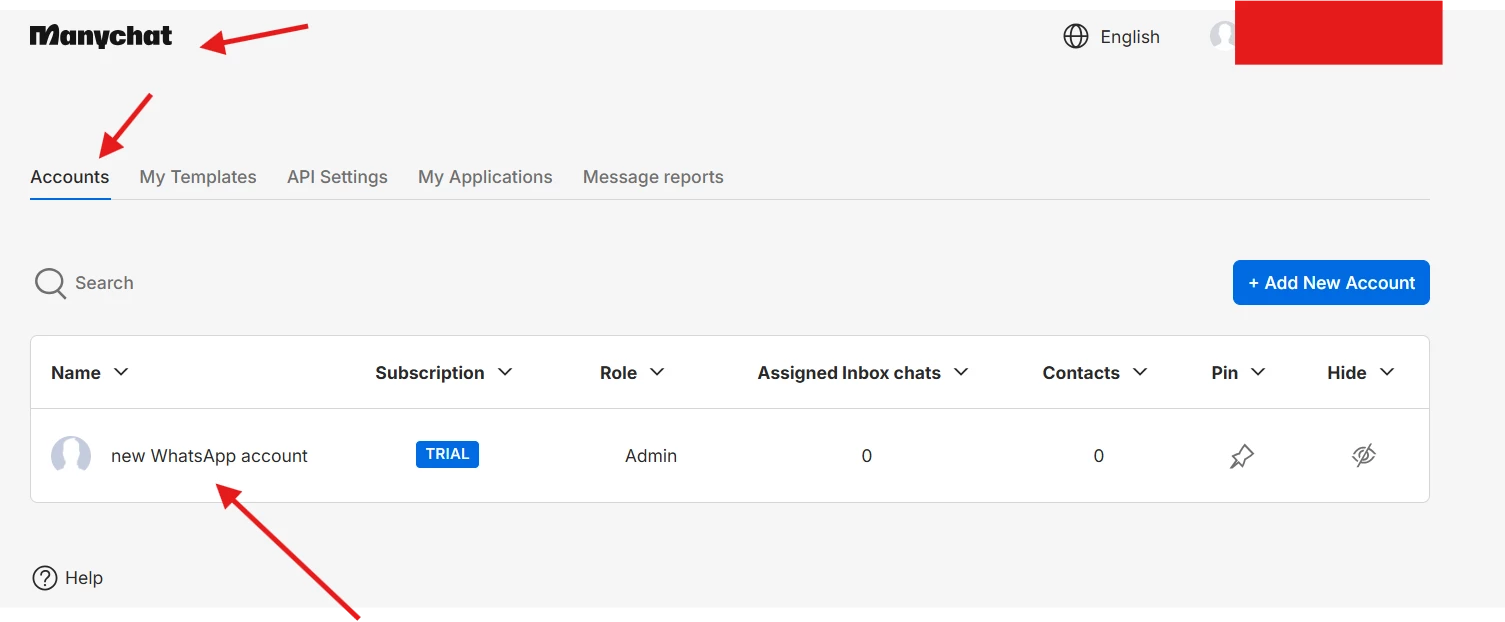
Task: Click the new WhatsApp account avatar
Action: pyautogui.click(x=71, y=456)
